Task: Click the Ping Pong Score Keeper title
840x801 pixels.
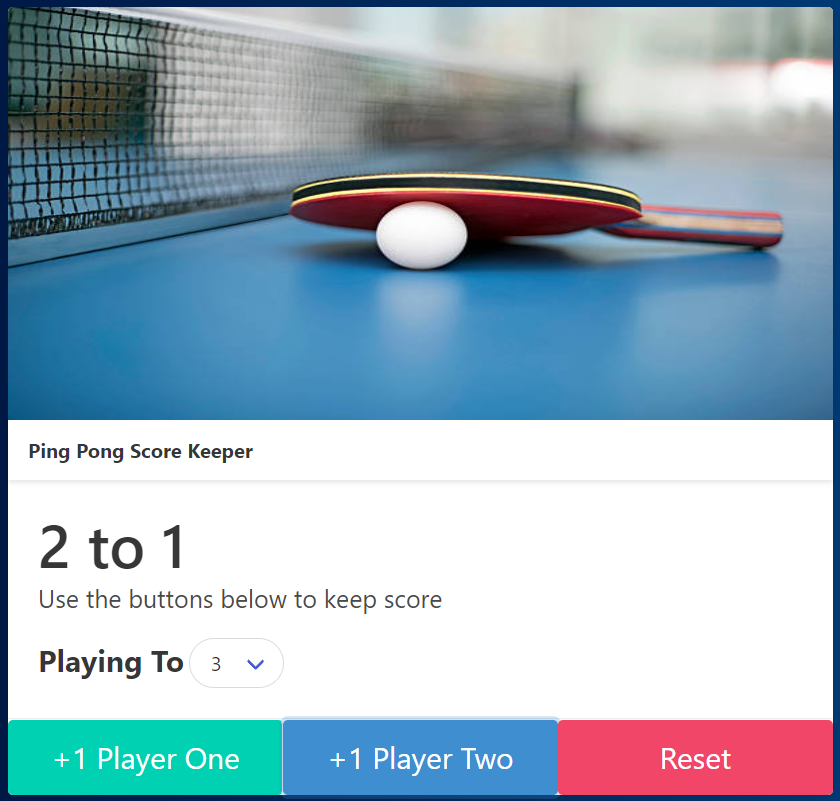Action: [140, 452]
